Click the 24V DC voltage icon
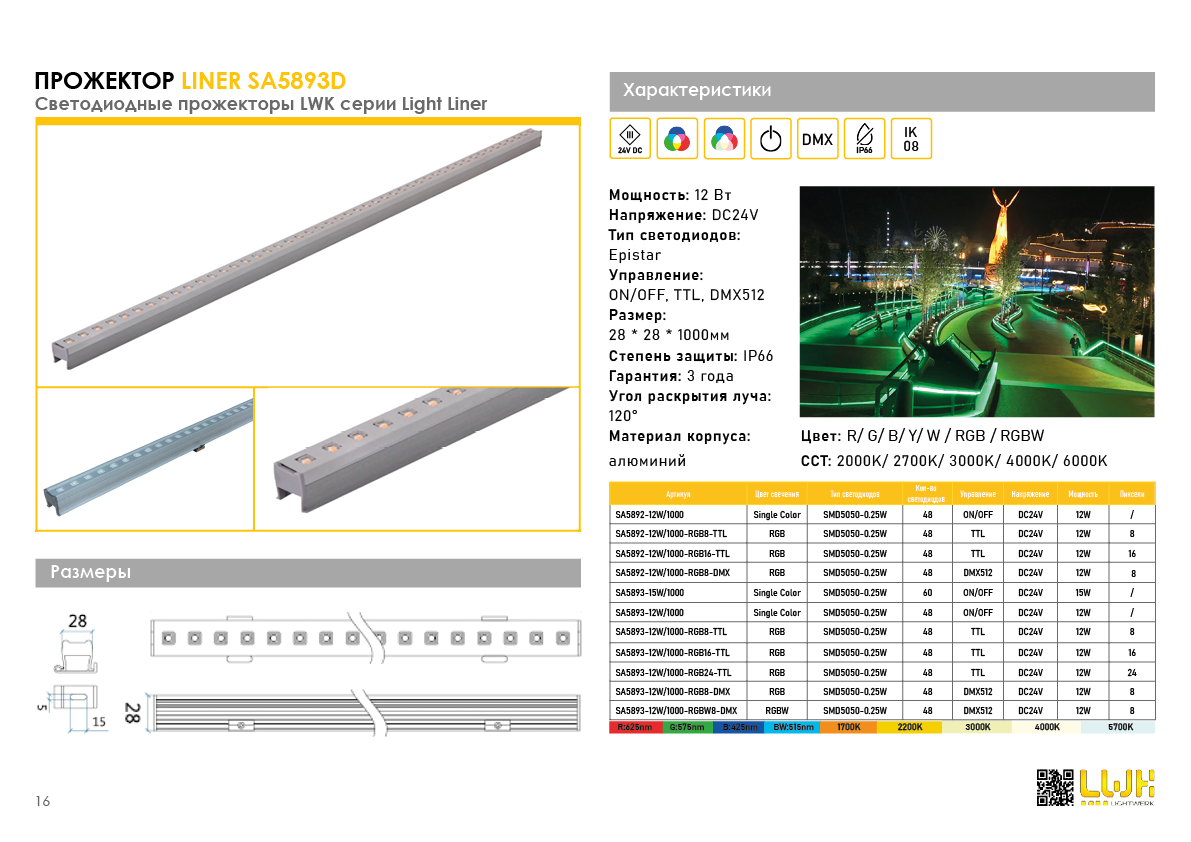Screen dimensions: 1191x842 (630, 139)
